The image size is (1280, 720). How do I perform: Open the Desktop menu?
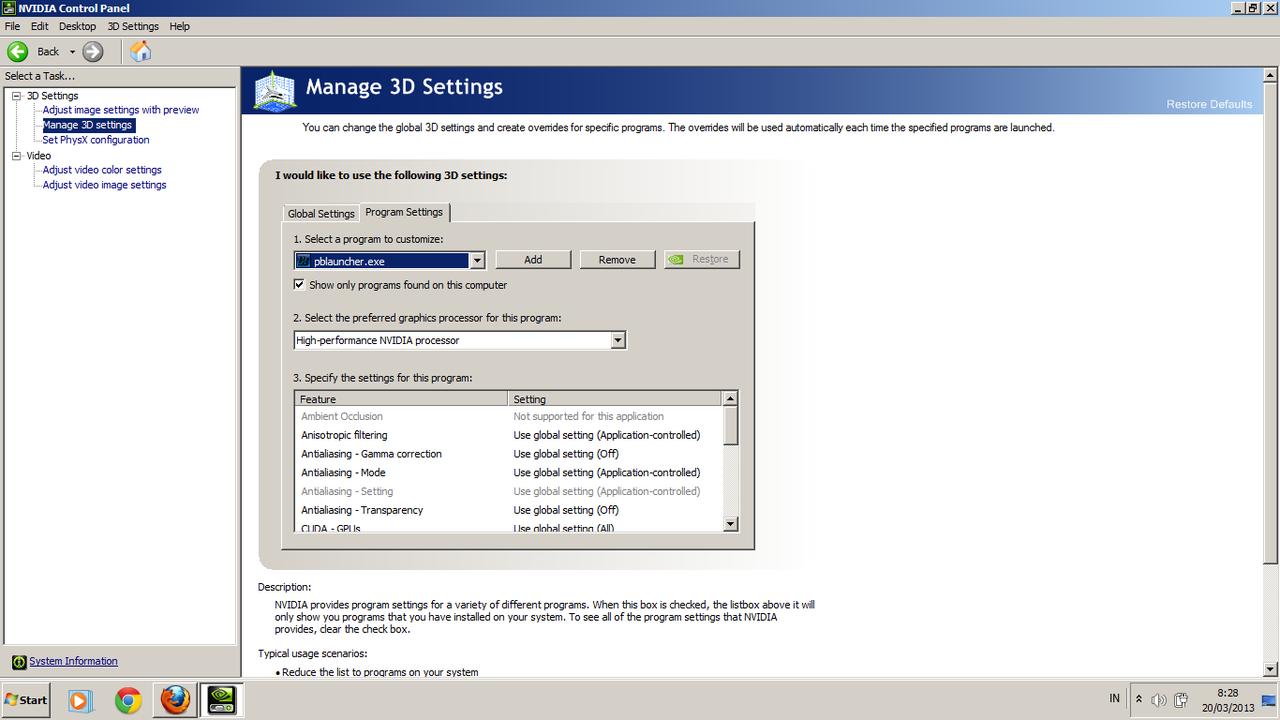78,26
